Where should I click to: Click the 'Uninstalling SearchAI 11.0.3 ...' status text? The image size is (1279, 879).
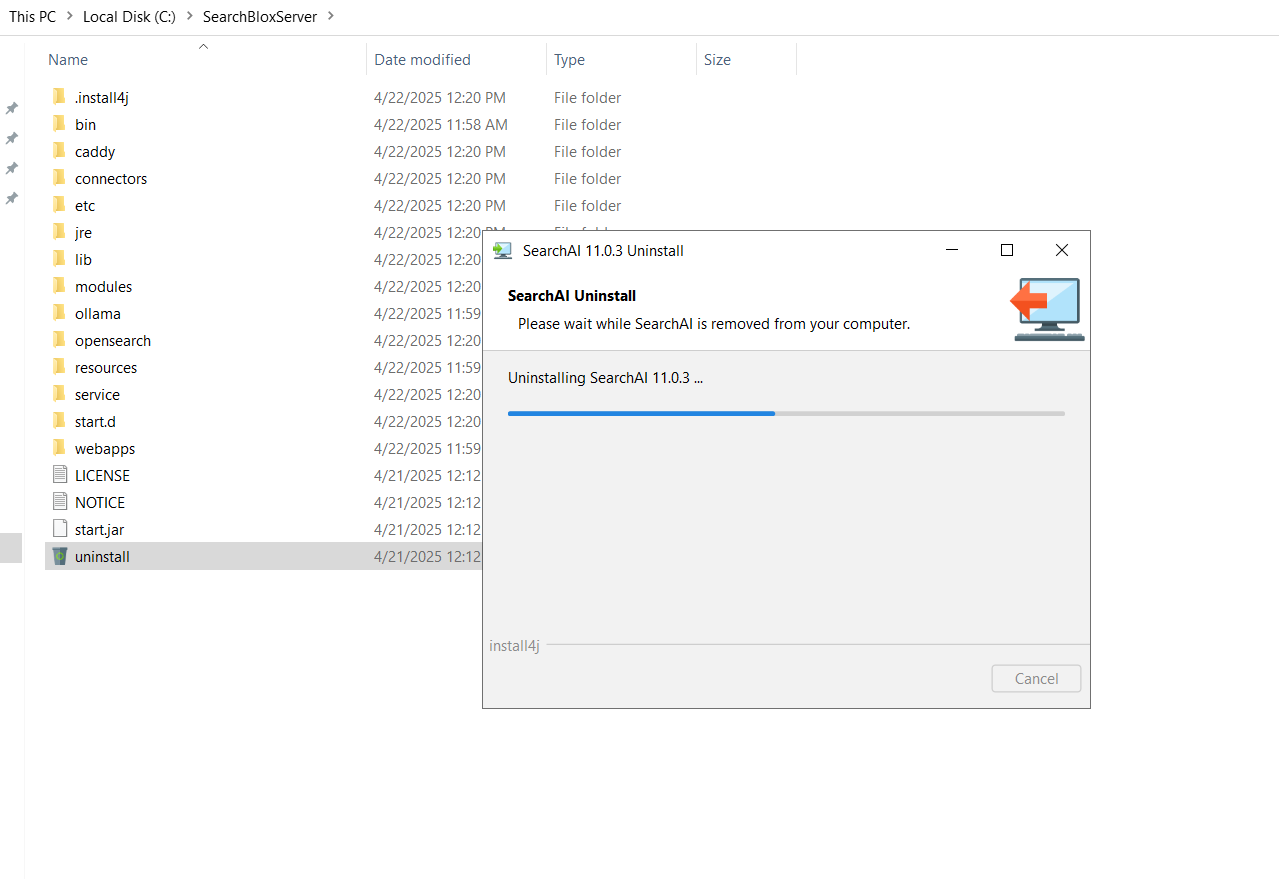[x=605, y=378]
